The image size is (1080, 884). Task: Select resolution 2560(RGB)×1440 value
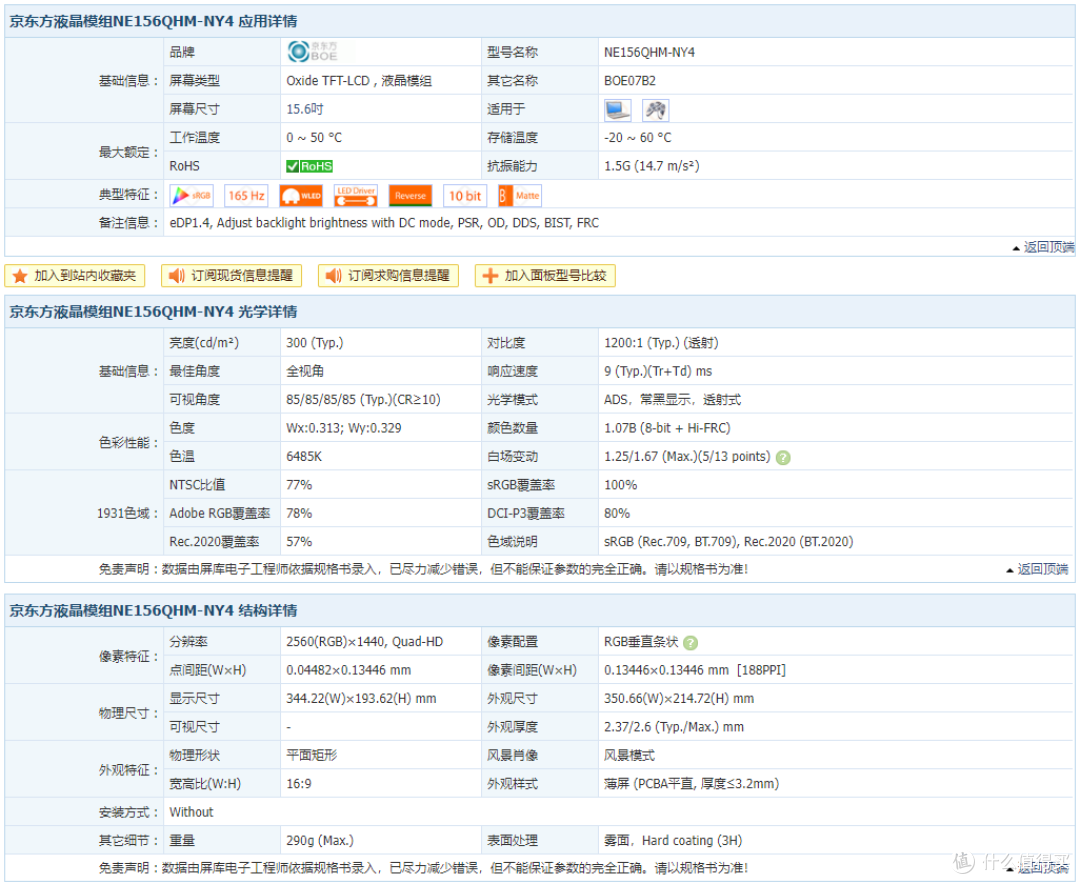point(365,642)
